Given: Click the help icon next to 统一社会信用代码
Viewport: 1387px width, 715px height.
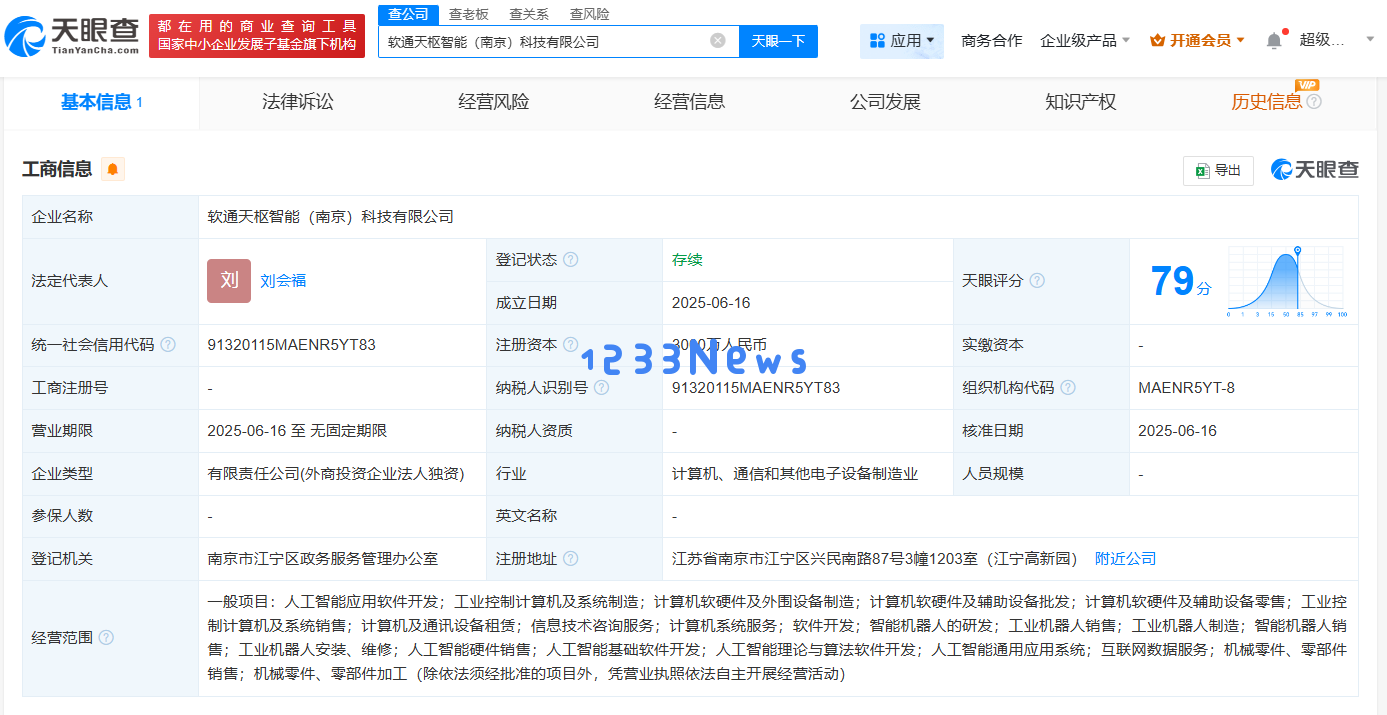Looking at the screenshot, I should click(168, 345).
